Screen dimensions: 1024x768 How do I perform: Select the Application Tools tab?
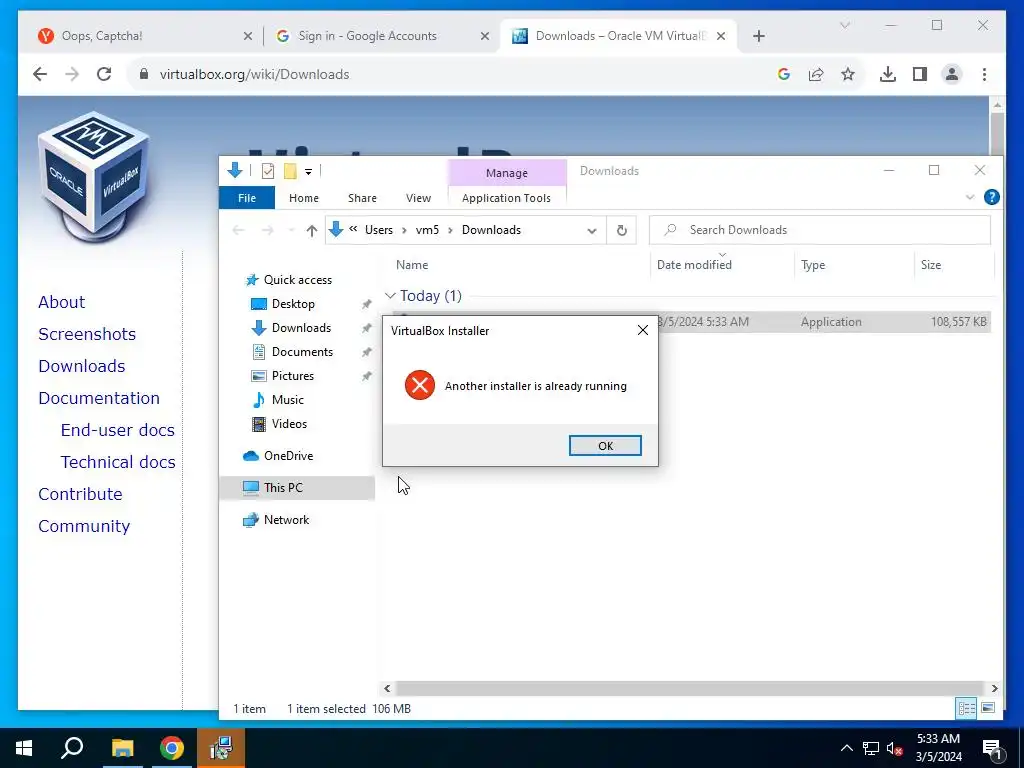[506, 198]
